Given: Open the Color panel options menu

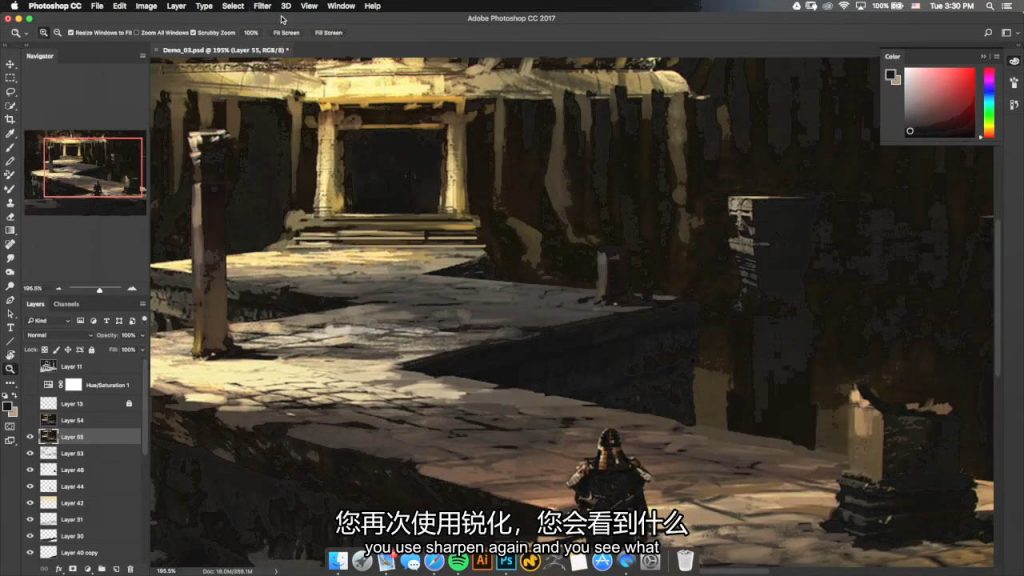Looking at the screenshot, I should click(x=997, y=57).
